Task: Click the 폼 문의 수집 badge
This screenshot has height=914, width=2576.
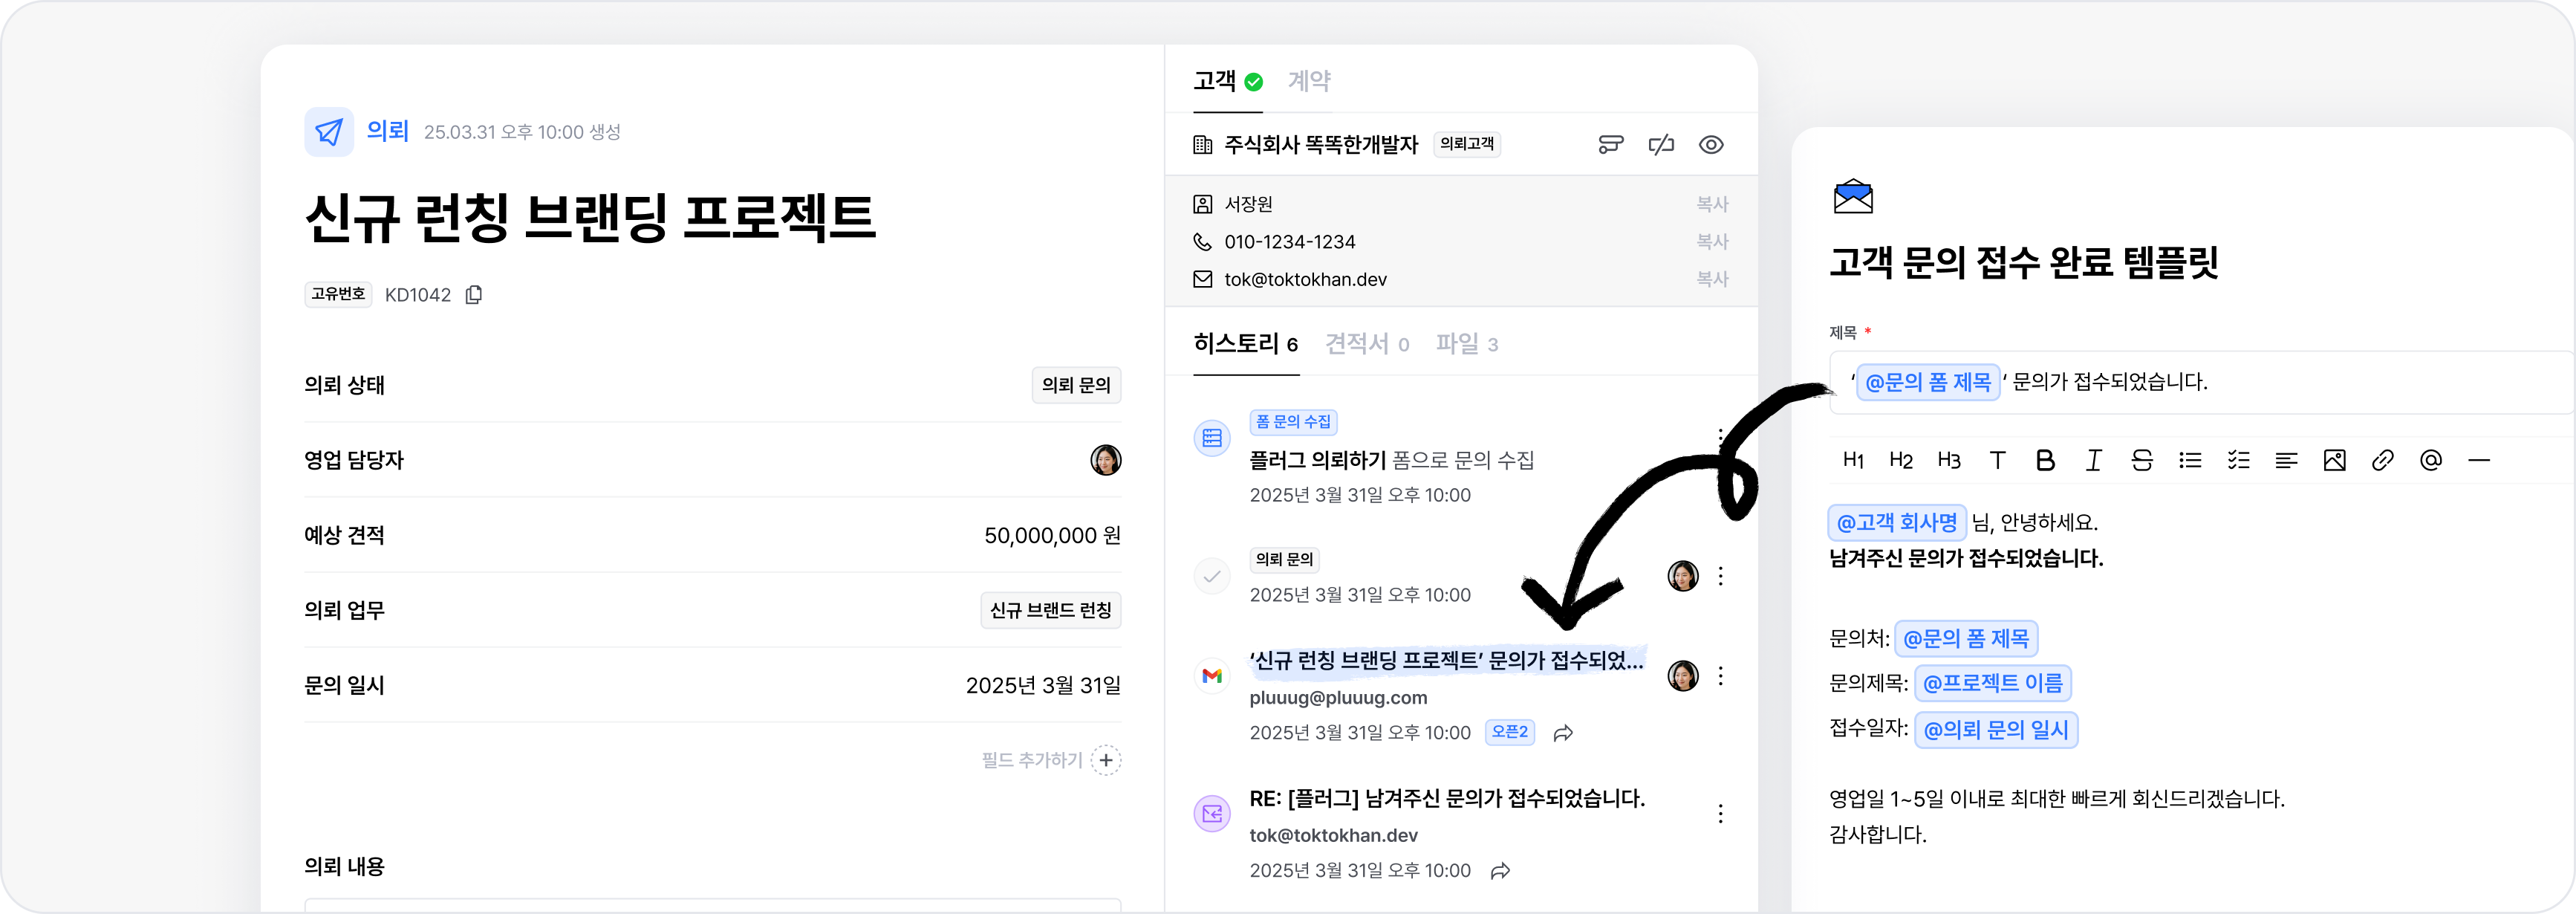Action: [1293, 422]
